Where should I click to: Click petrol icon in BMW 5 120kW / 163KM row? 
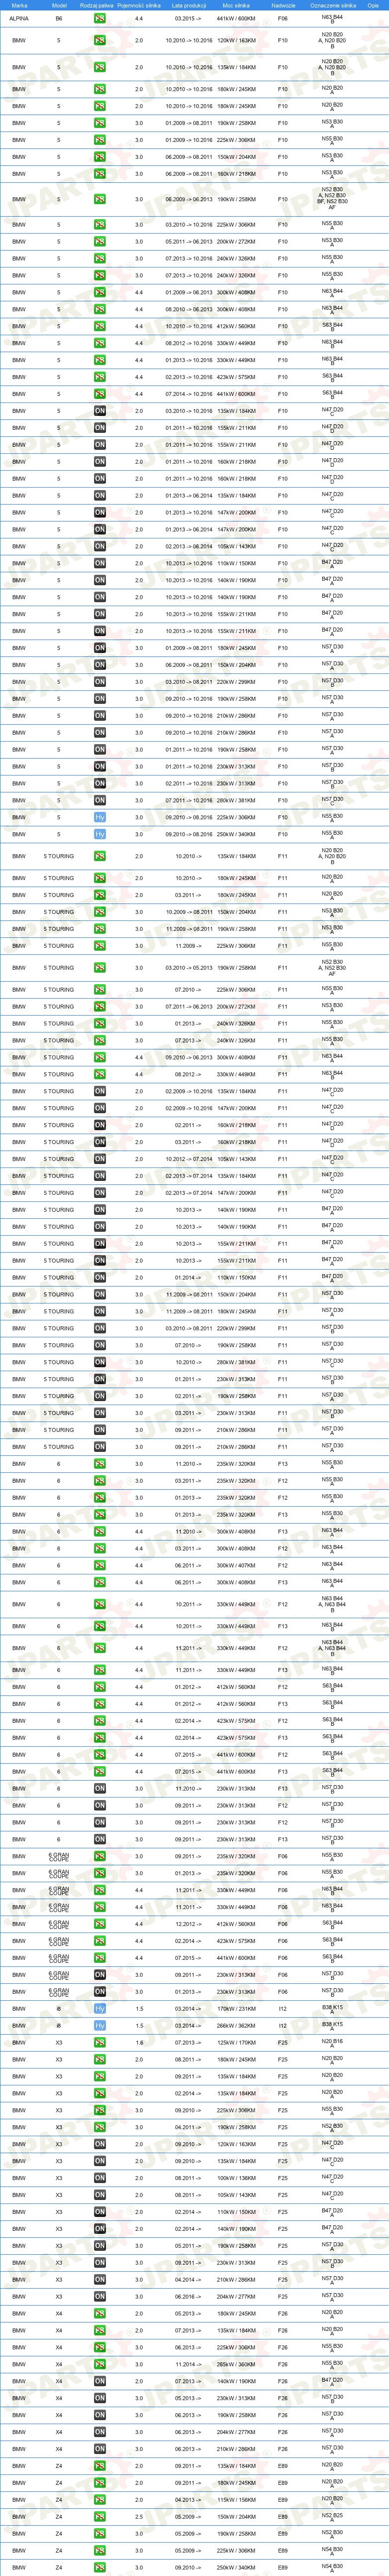(100, 41)
